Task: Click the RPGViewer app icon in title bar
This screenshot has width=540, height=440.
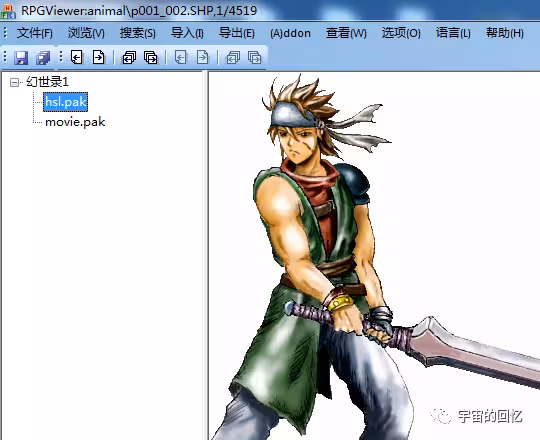Action: [x=8, y=11]
